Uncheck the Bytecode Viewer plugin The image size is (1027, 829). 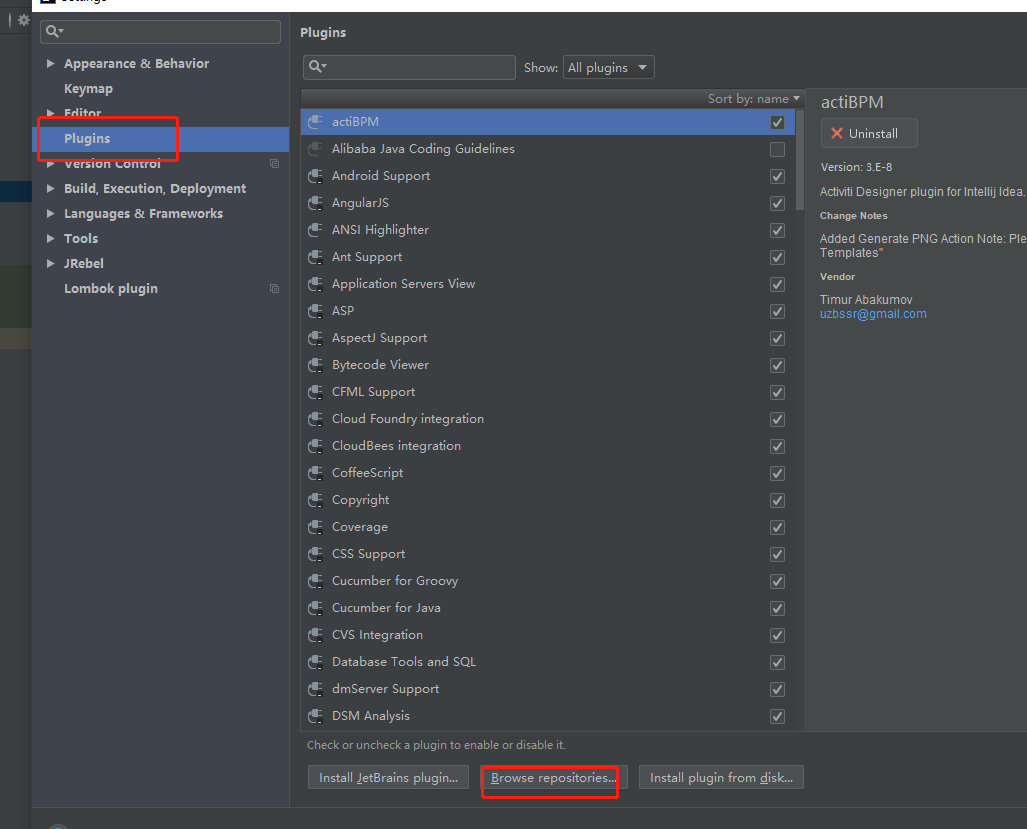[x=777, y=365]
